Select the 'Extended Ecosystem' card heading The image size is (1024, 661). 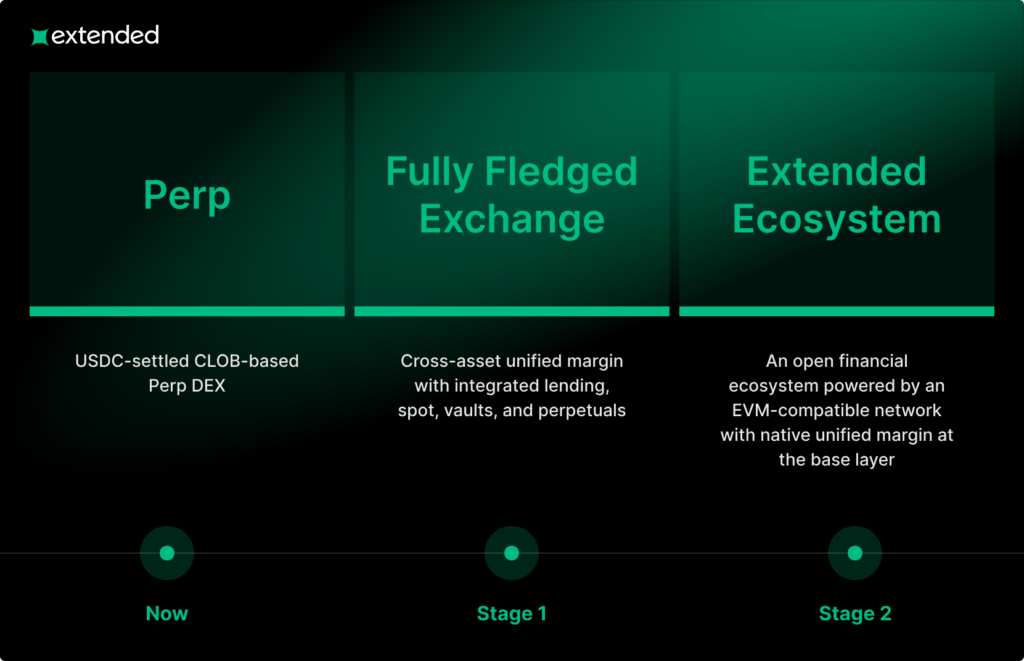[x=837, y=195]
